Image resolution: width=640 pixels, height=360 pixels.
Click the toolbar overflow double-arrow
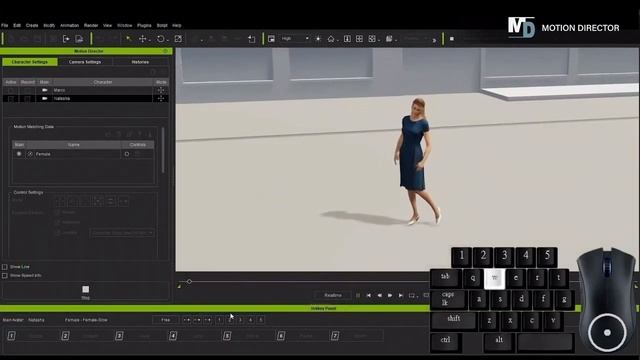point(434,40)
